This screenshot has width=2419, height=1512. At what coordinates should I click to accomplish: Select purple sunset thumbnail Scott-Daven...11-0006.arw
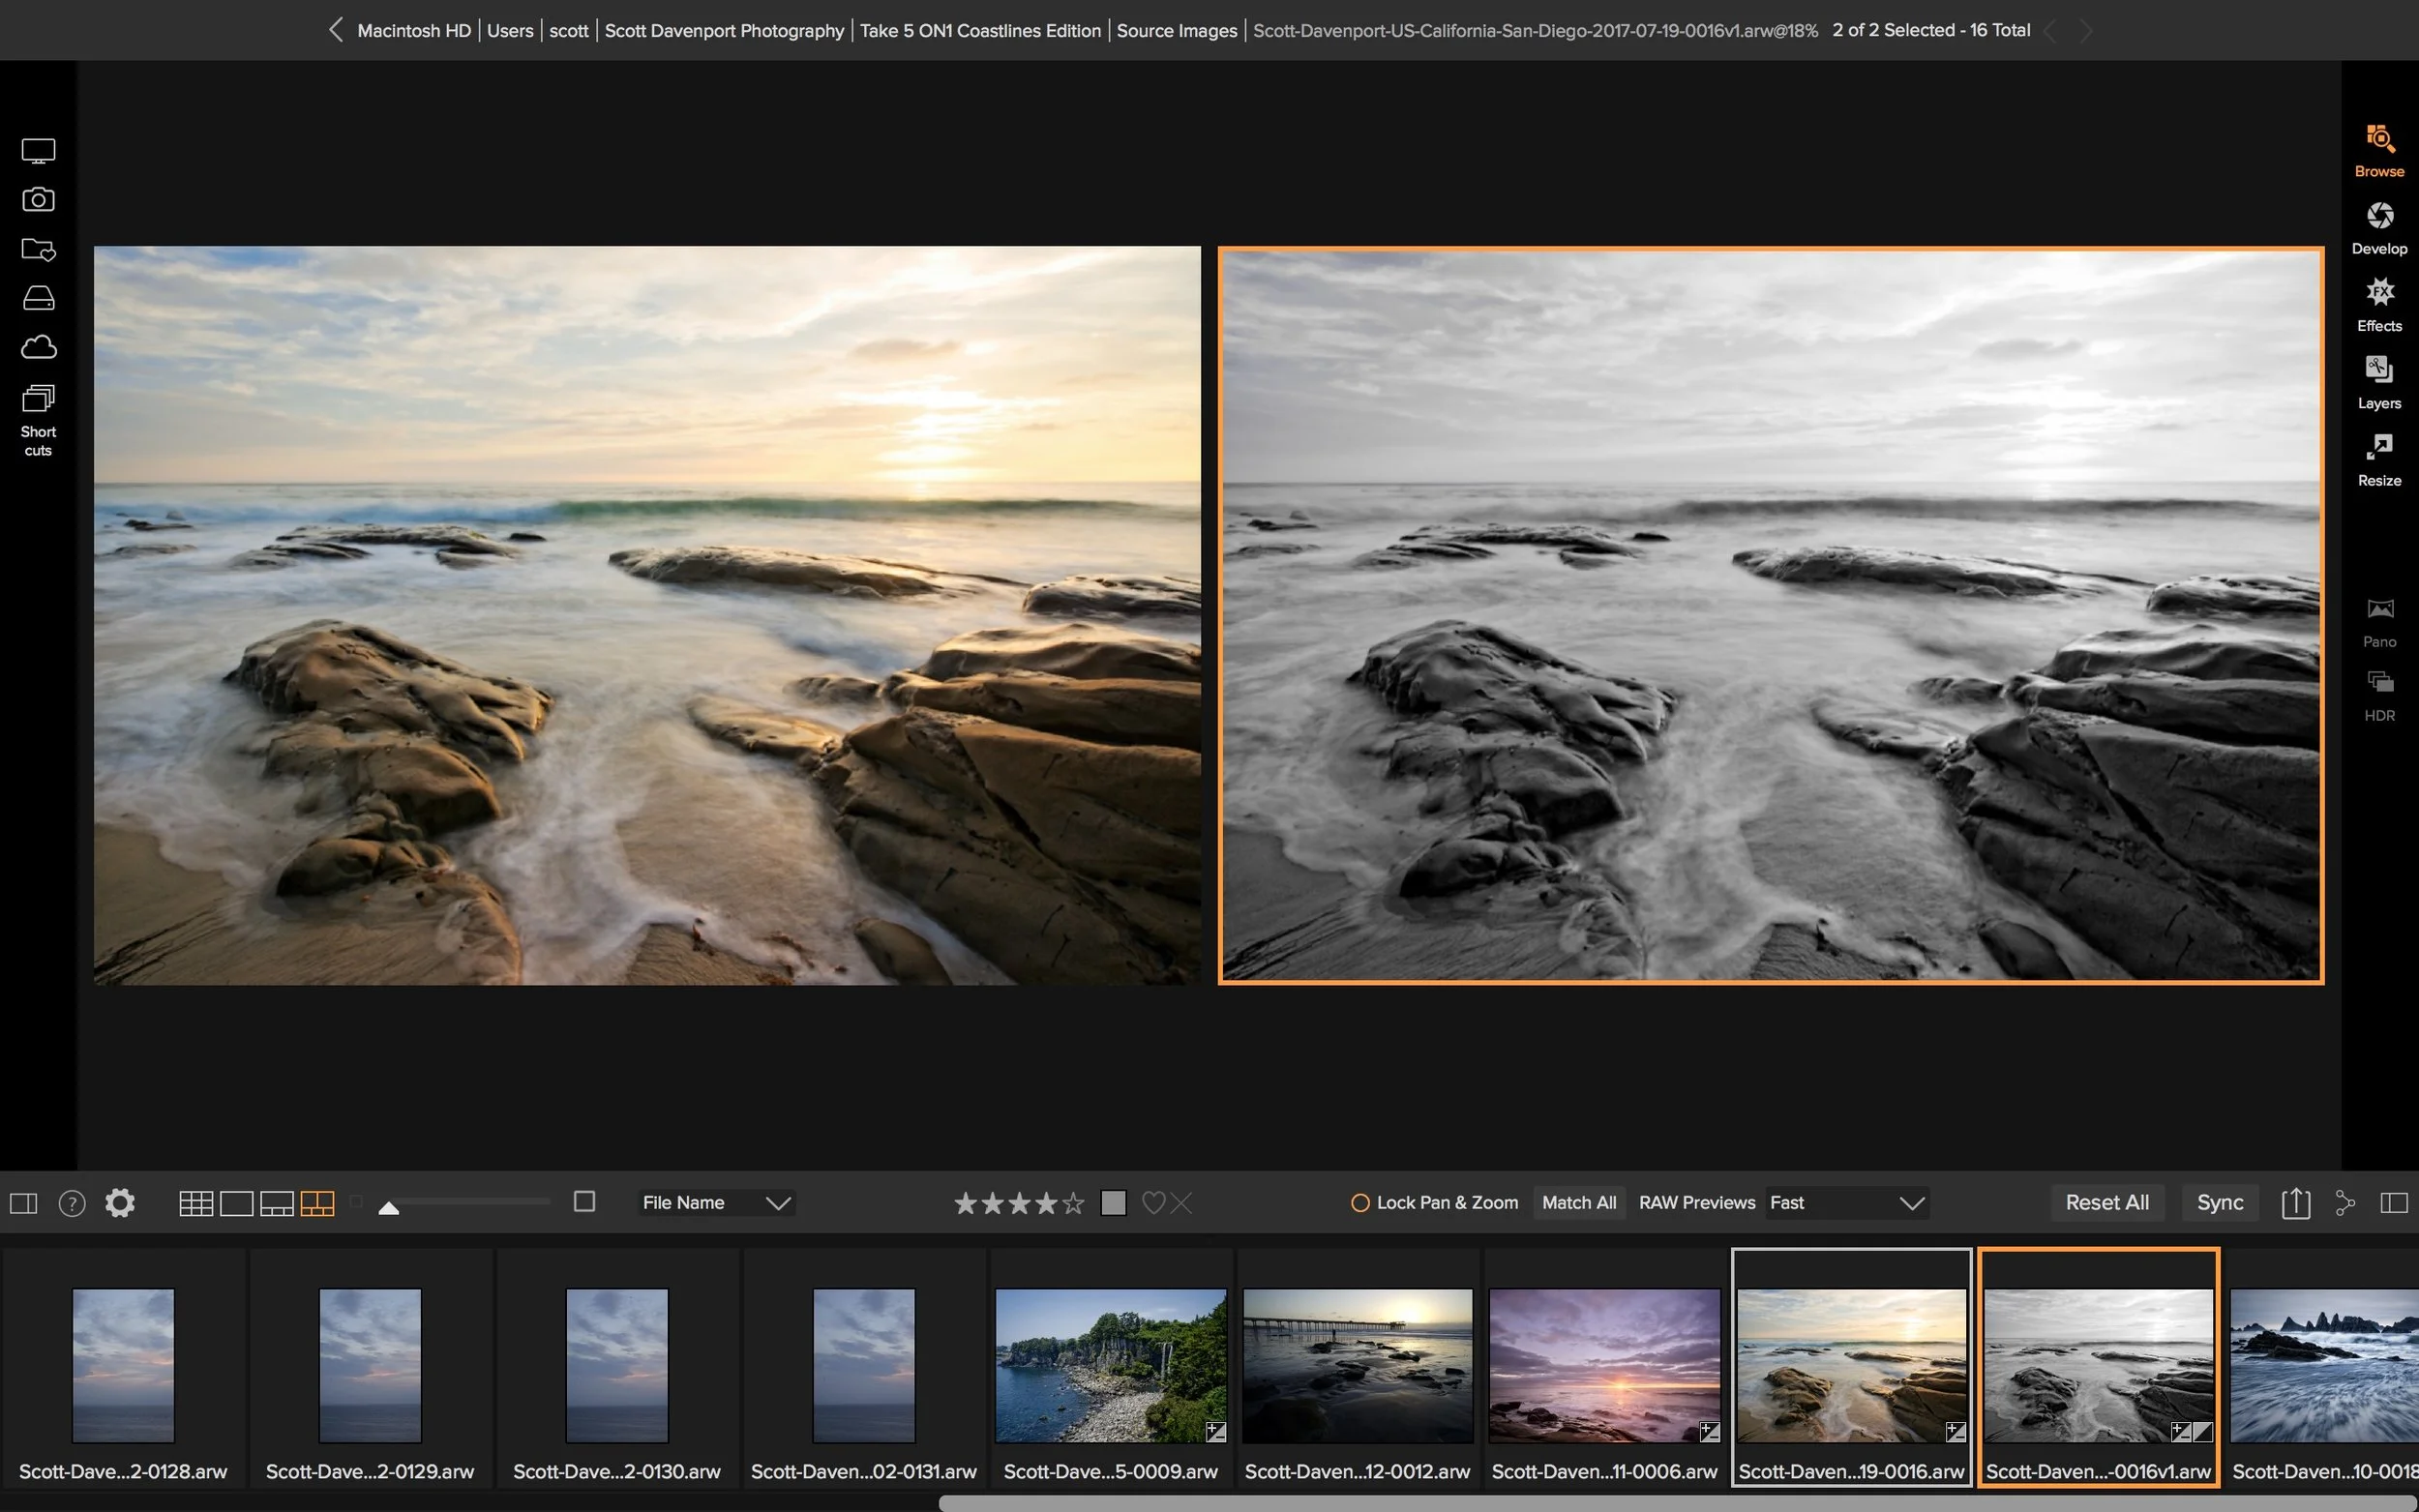coord(1605,1367)
